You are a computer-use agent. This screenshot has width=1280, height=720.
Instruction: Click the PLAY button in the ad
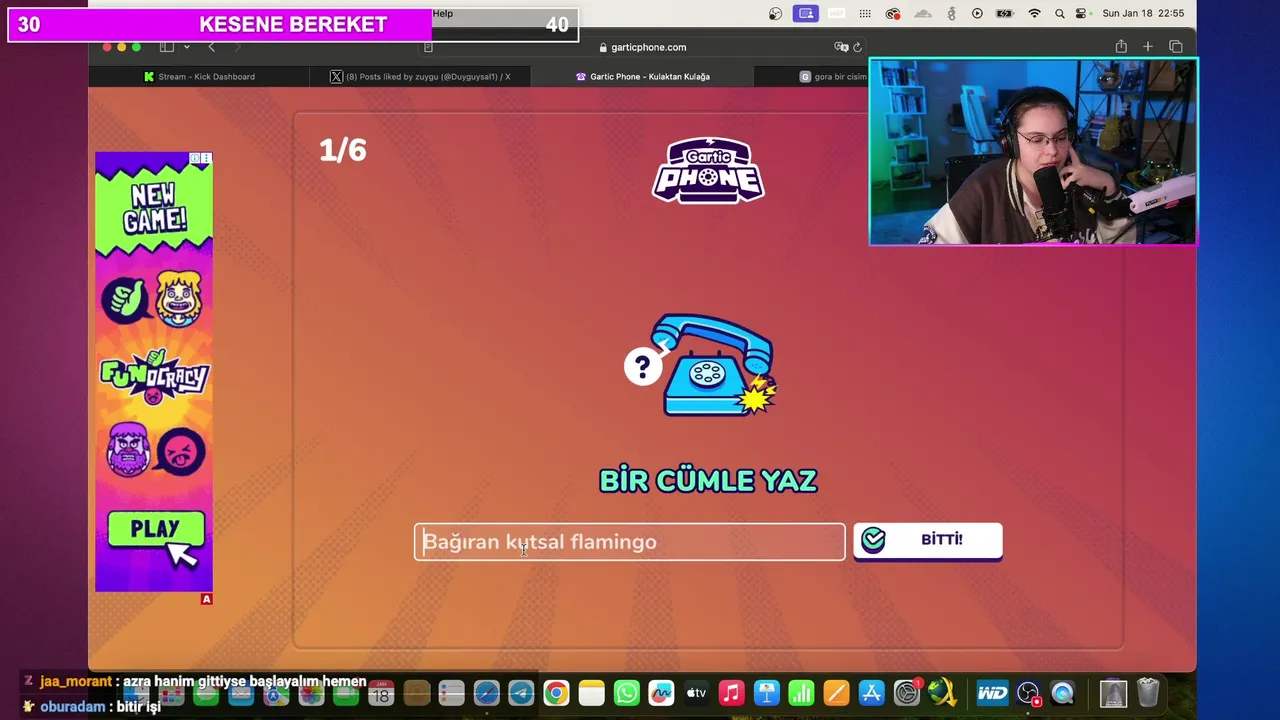156,530
